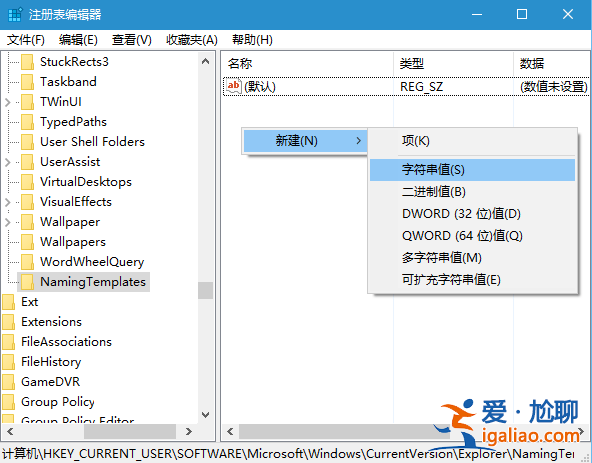The height and width of the screenshot is (463, 592).
Task: Expand the VisualEffects registry key
Action: pos(8,202)
